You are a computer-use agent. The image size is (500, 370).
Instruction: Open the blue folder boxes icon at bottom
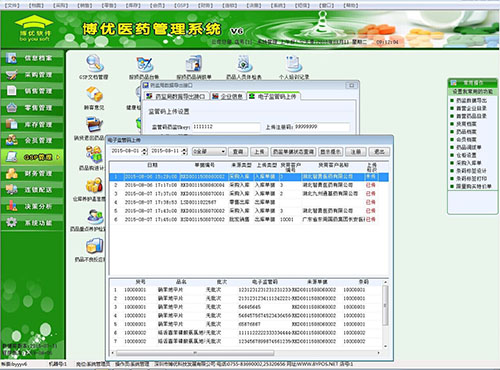[x=94, y=247]
